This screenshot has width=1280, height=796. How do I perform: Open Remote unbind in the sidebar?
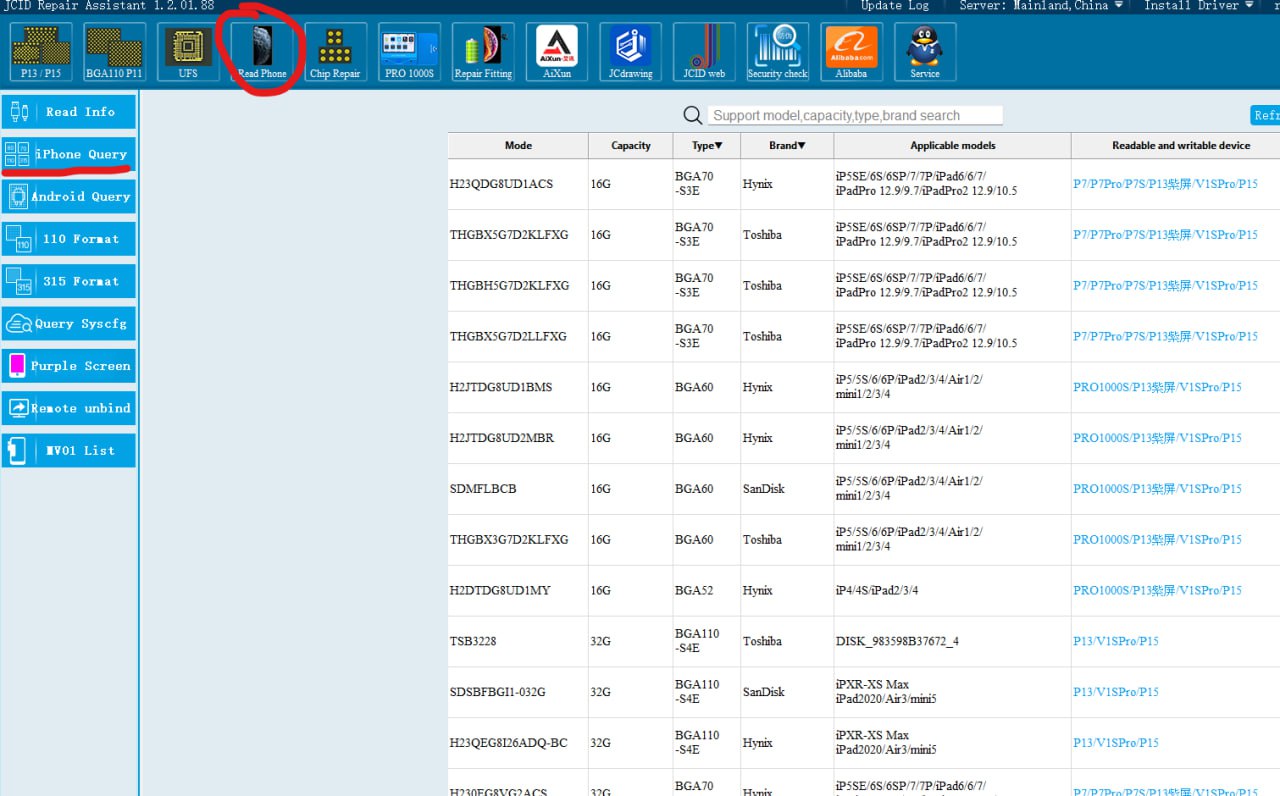[x=69, y=408]
